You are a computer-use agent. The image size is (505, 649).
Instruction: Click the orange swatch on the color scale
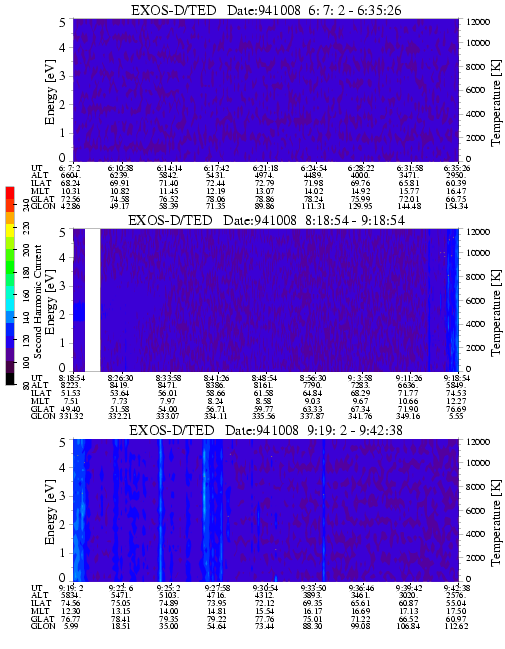coord(10,218)
